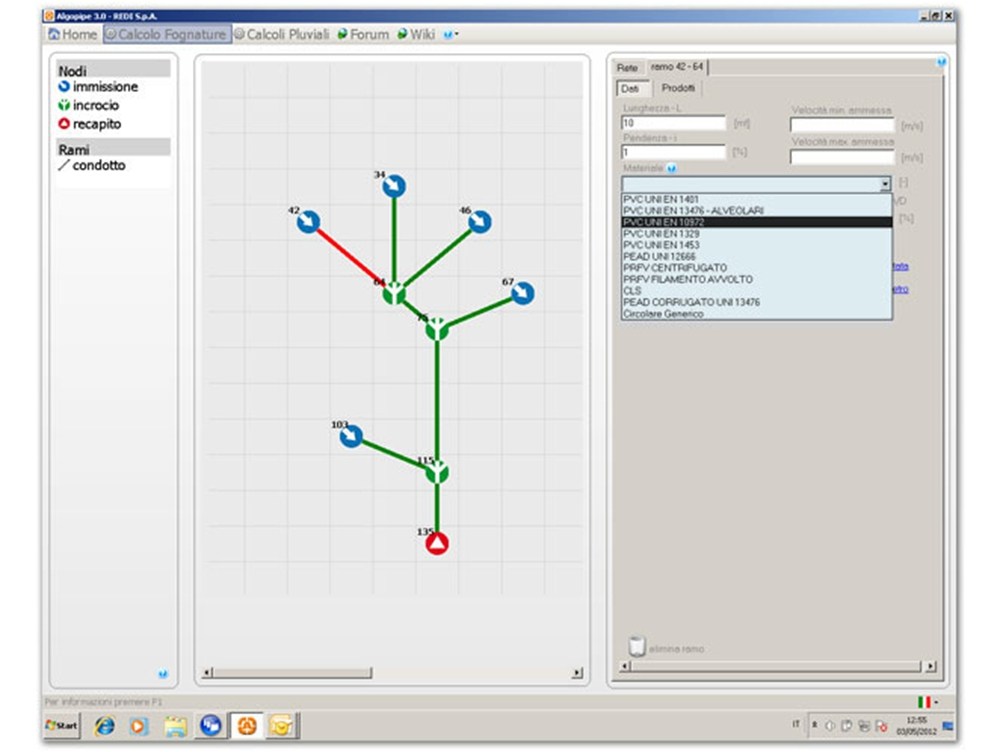
Task: Click the elimina ramo trash icon
Action: [x=636, y=648]
